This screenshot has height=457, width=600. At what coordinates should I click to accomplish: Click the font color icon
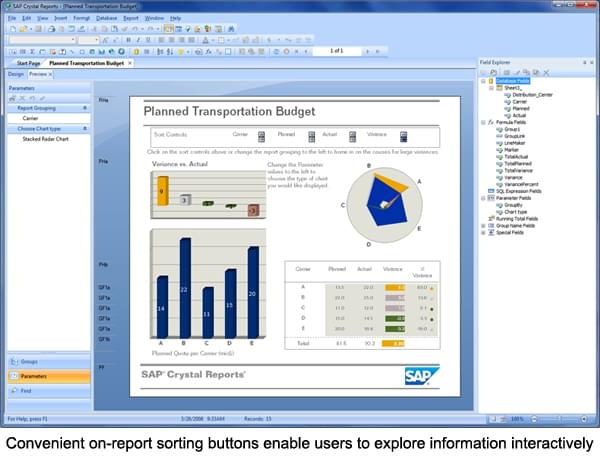pyautogui.click(x=206, y=40)
